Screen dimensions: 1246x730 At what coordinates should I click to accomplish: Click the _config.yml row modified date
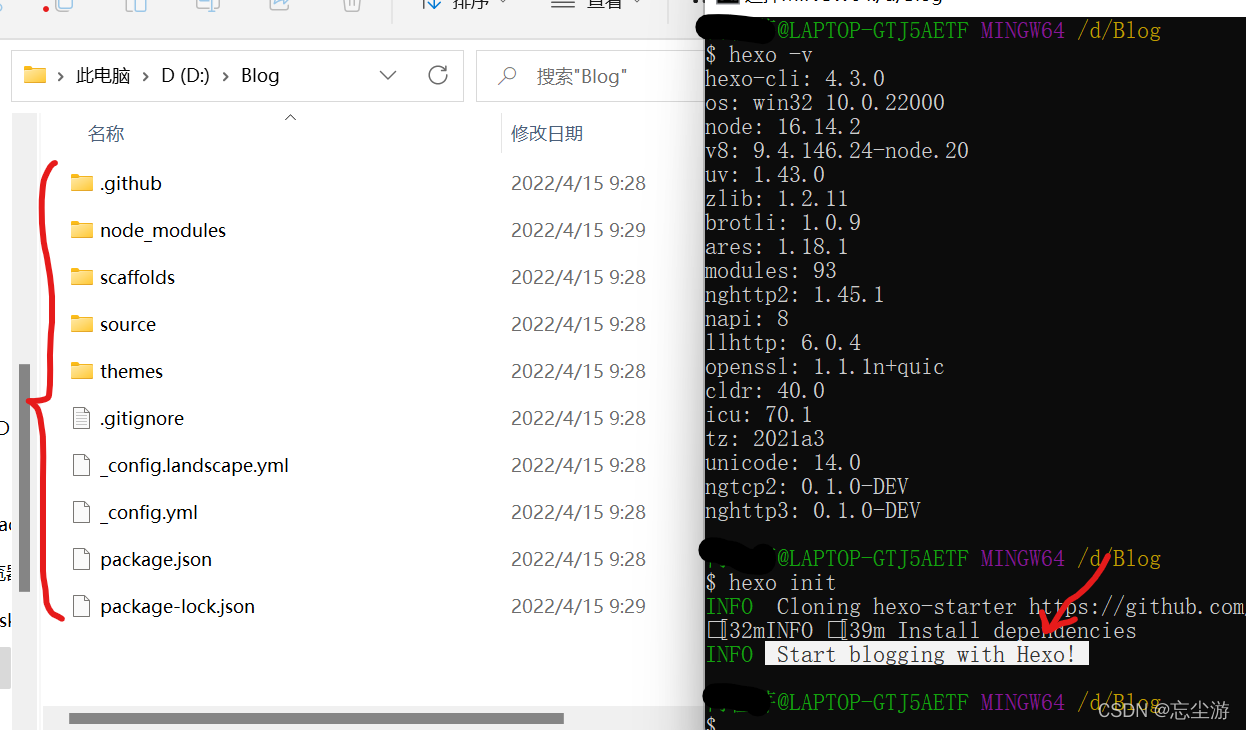coord(578,512)
